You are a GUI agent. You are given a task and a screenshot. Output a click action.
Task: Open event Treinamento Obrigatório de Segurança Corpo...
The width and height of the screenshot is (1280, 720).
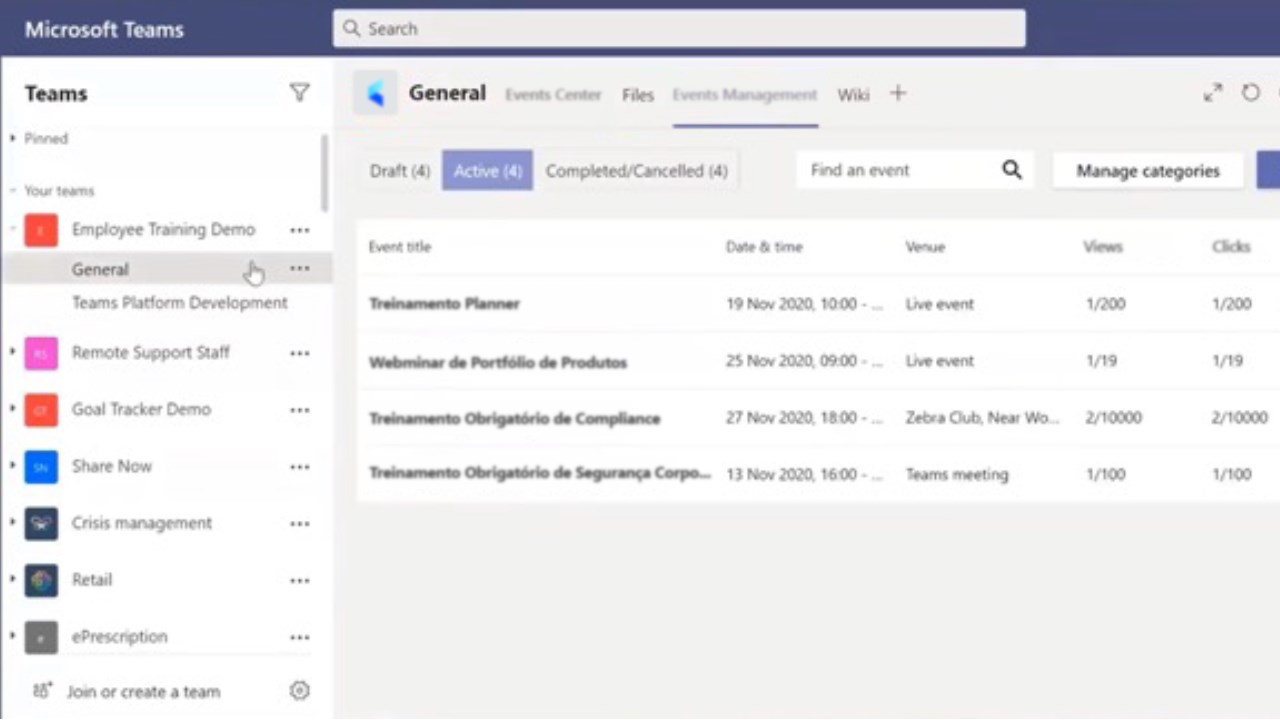pos(540,474)
